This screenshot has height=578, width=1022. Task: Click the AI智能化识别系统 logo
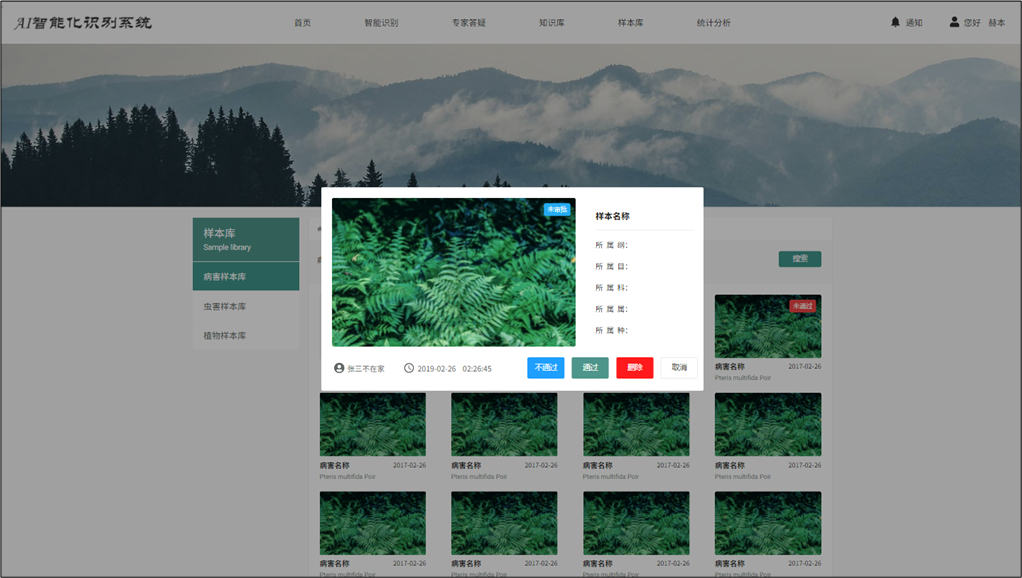83,22
